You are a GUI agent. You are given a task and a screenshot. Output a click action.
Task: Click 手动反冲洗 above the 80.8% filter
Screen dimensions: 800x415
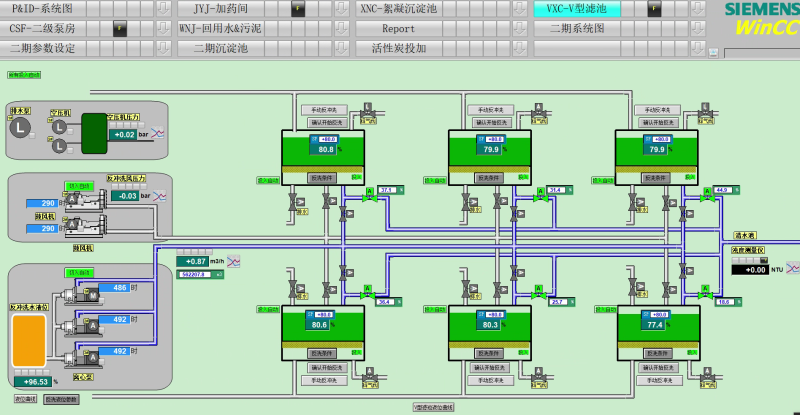[324, 110]
